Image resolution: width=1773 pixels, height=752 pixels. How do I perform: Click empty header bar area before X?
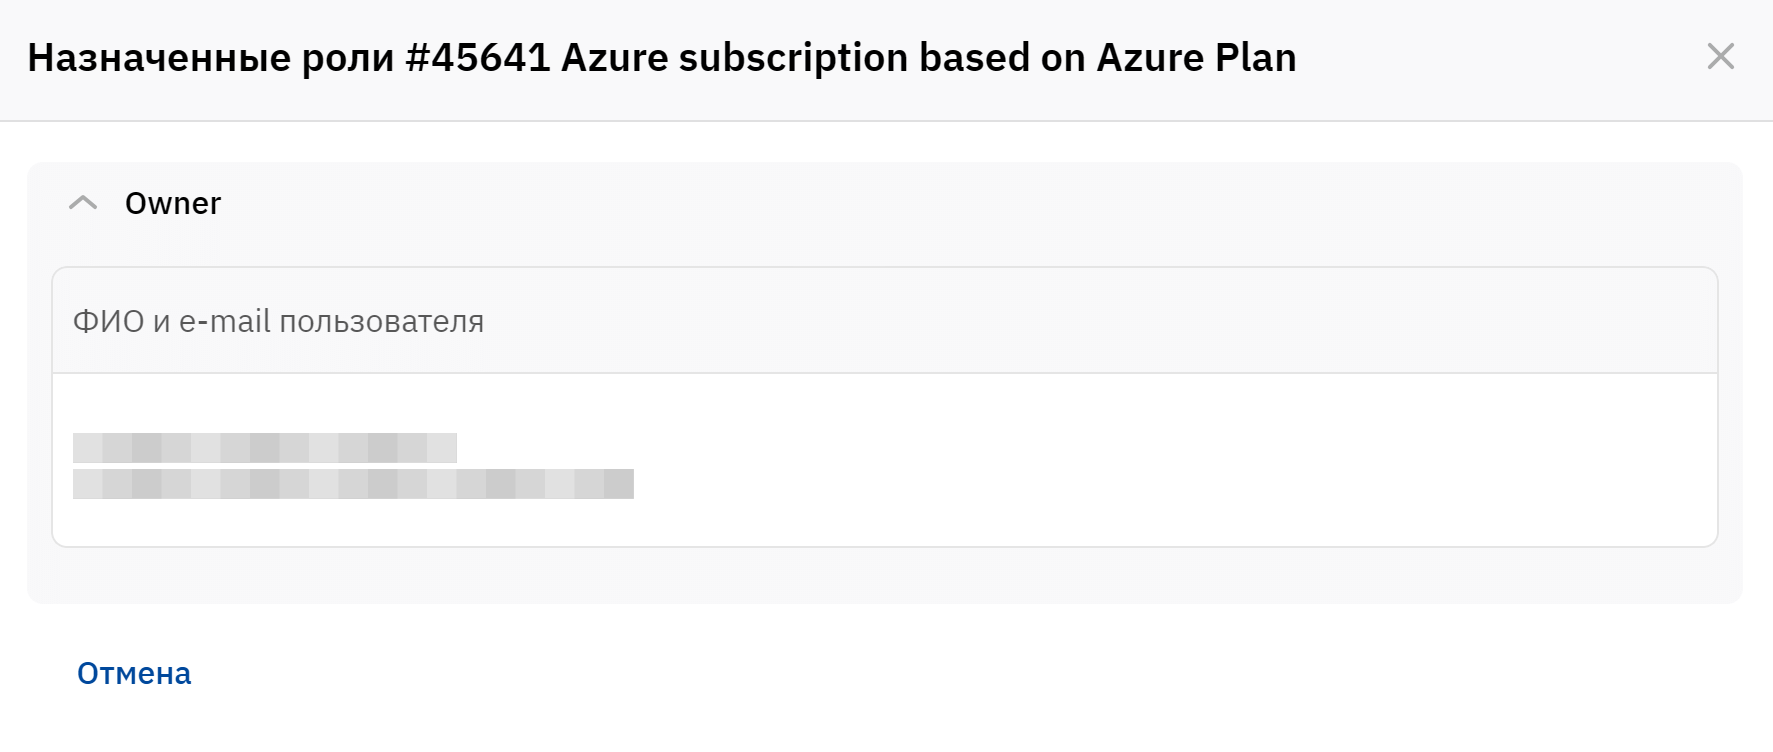point(1500,58)
